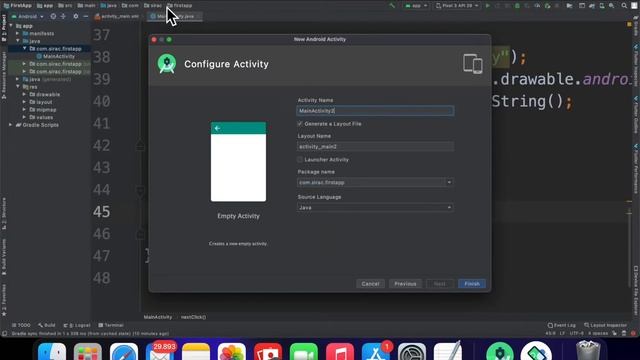
Task: Click the Search Everywhere magnifier icon
Action: pyautogui.click(x=624, y=6)
